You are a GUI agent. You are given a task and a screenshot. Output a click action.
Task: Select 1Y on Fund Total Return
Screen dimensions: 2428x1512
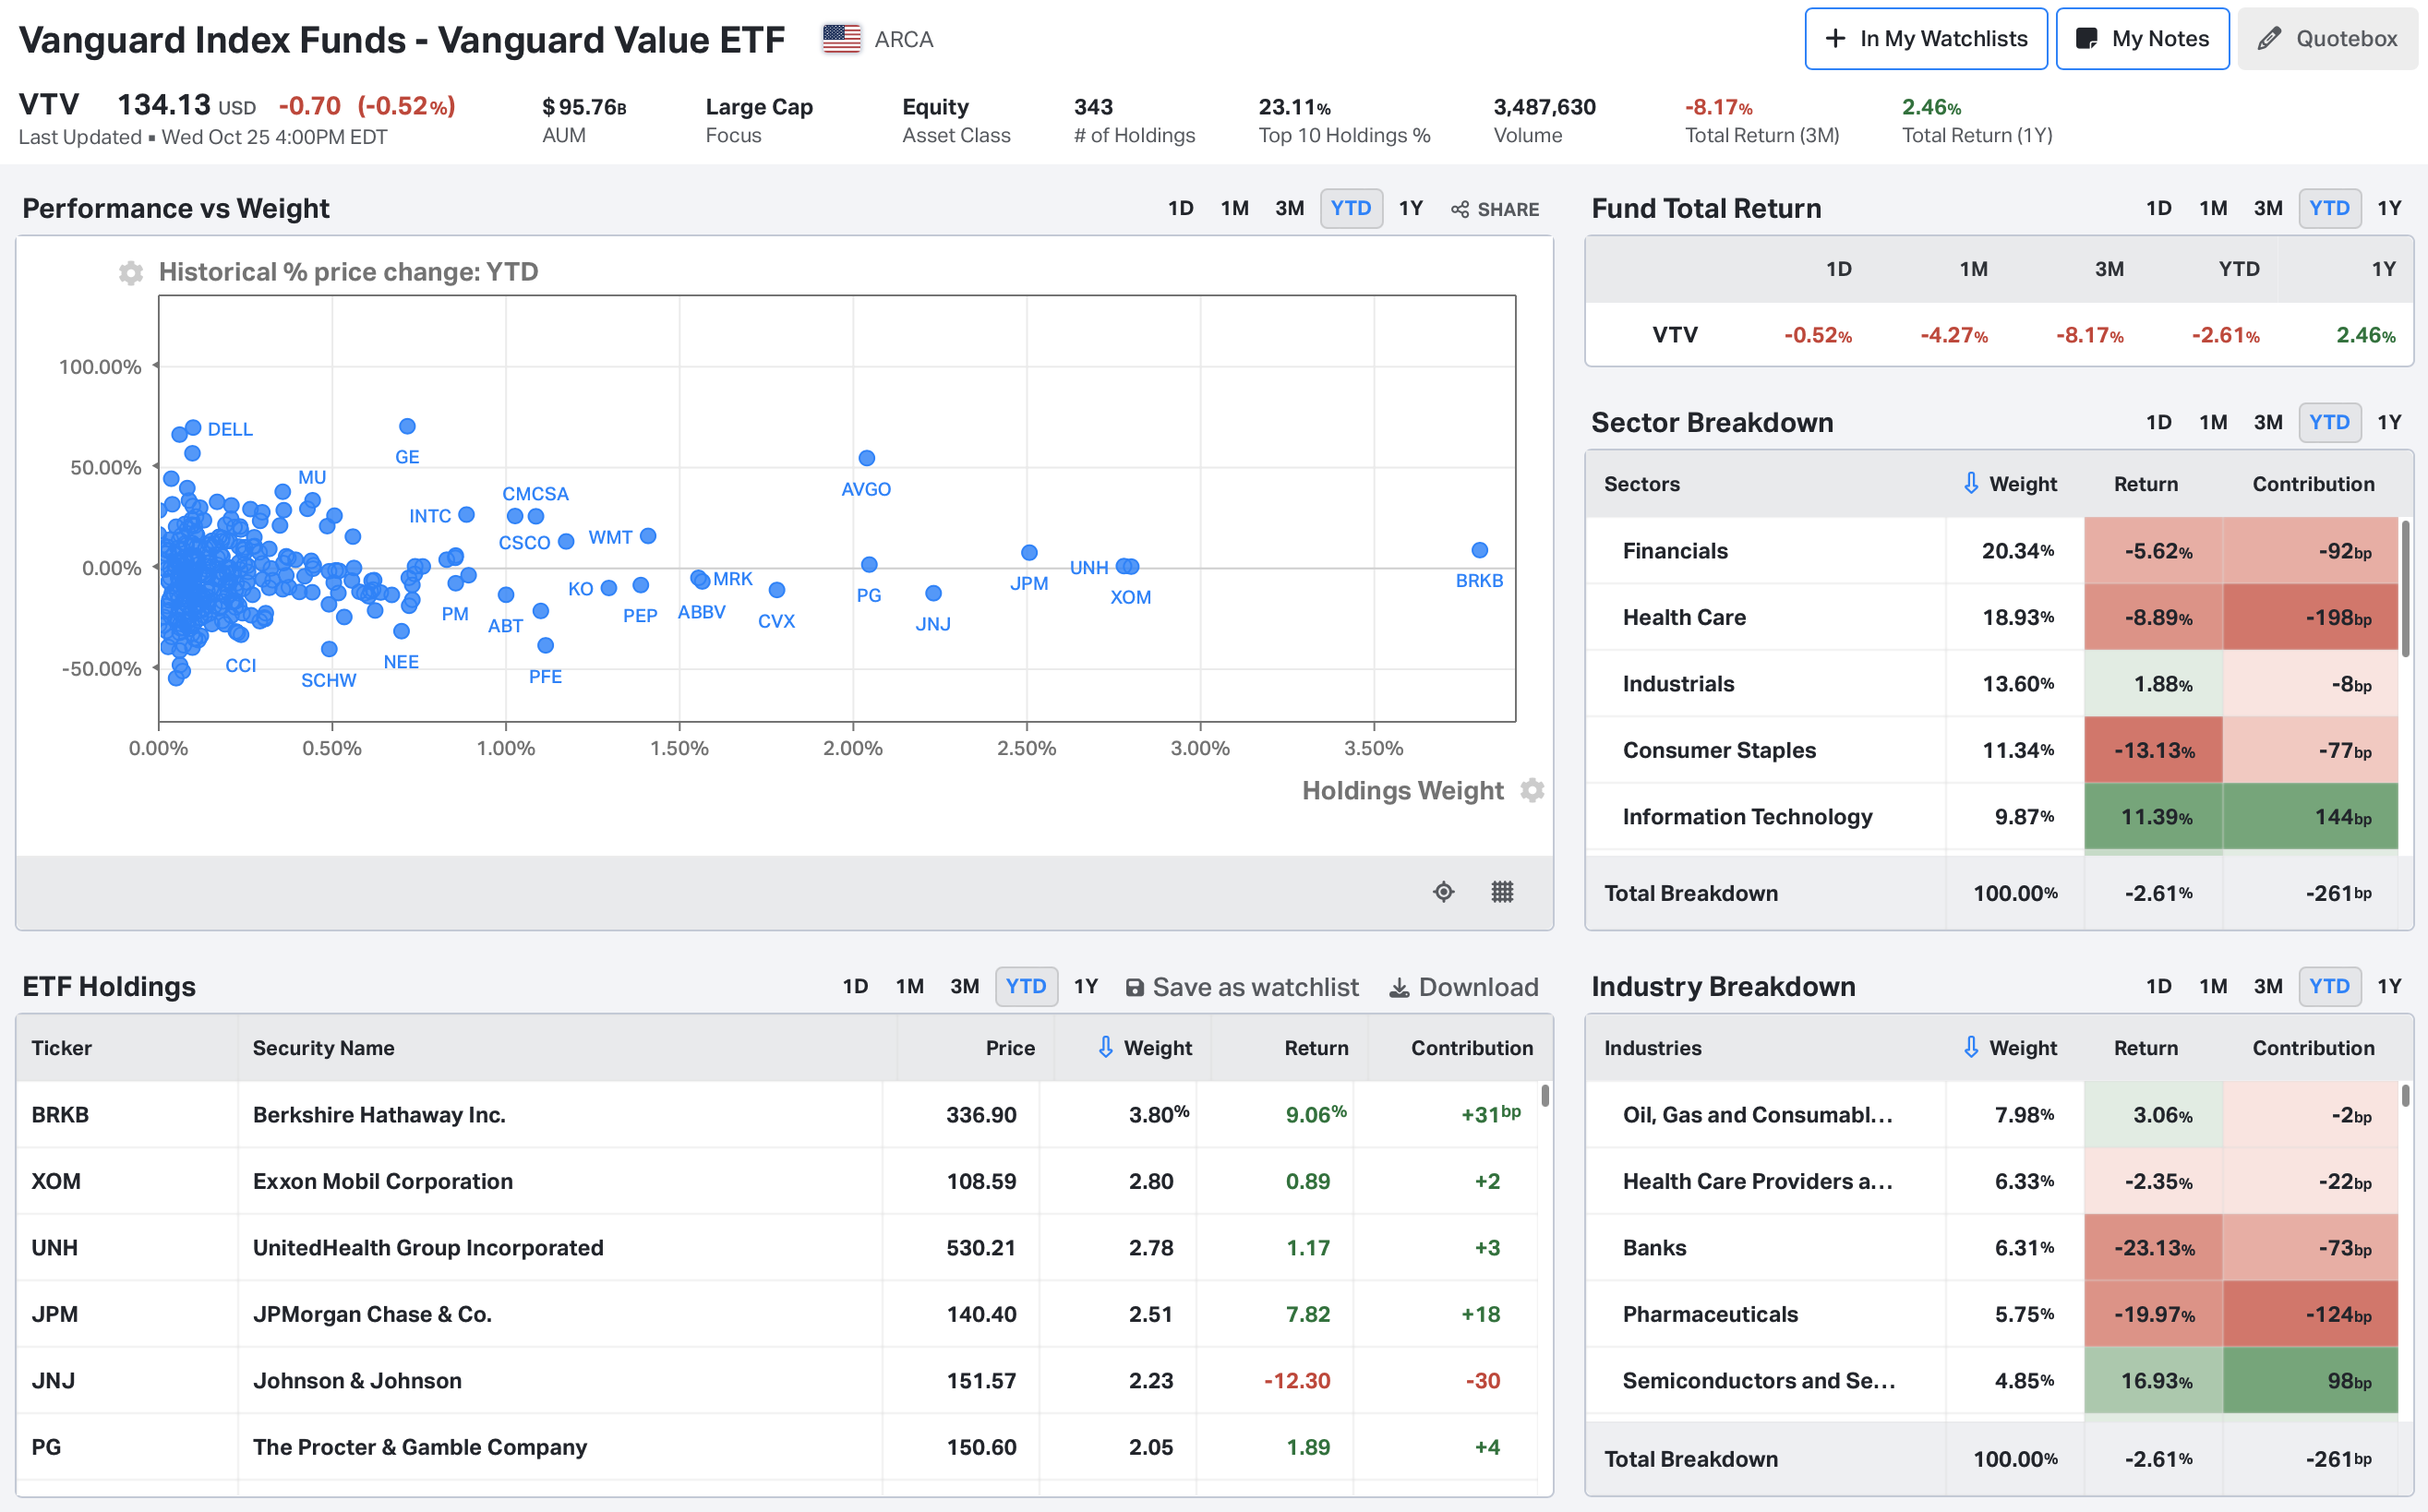pos(2389,208)
